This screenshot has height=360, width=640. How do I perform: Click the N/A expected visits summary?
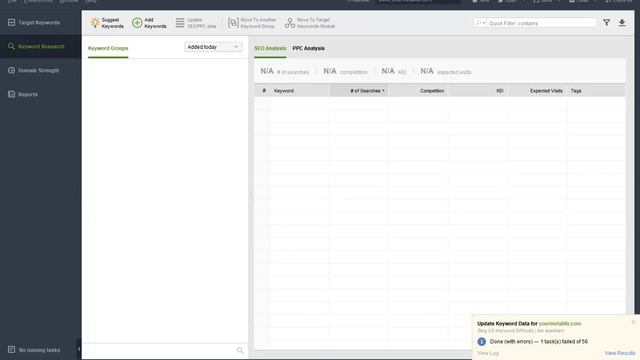point(446,71)
